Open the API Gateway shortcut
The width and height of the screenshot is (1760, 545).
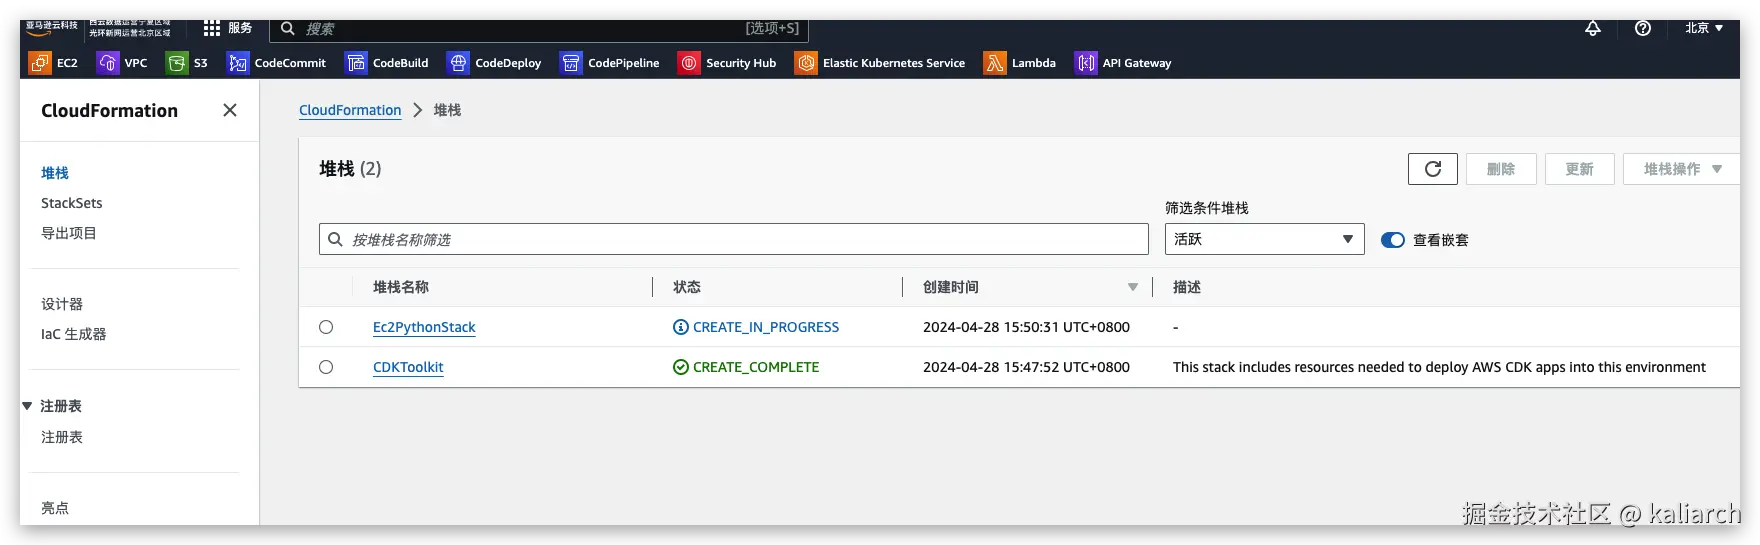[x=1123, y=63]
